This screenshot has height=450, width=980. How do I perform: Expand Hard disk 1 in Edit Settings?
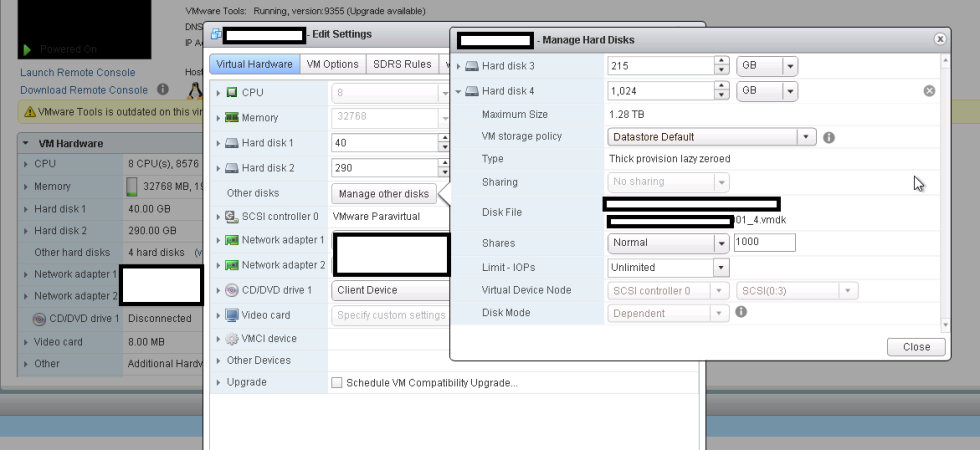click(x=218, y=143)
